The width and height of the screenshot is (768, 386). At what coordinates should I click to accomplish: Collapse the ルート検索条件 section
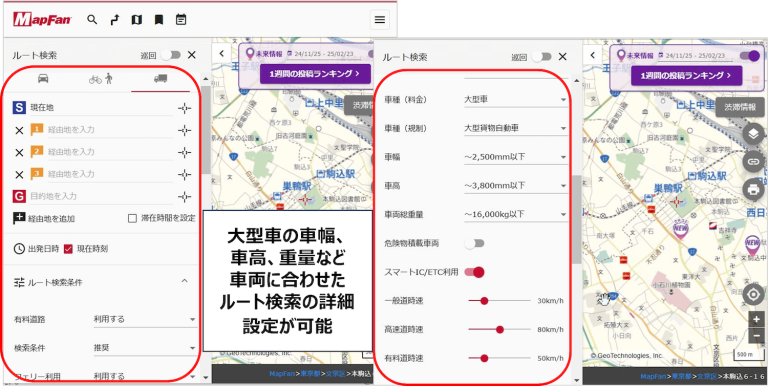[185, 281]
